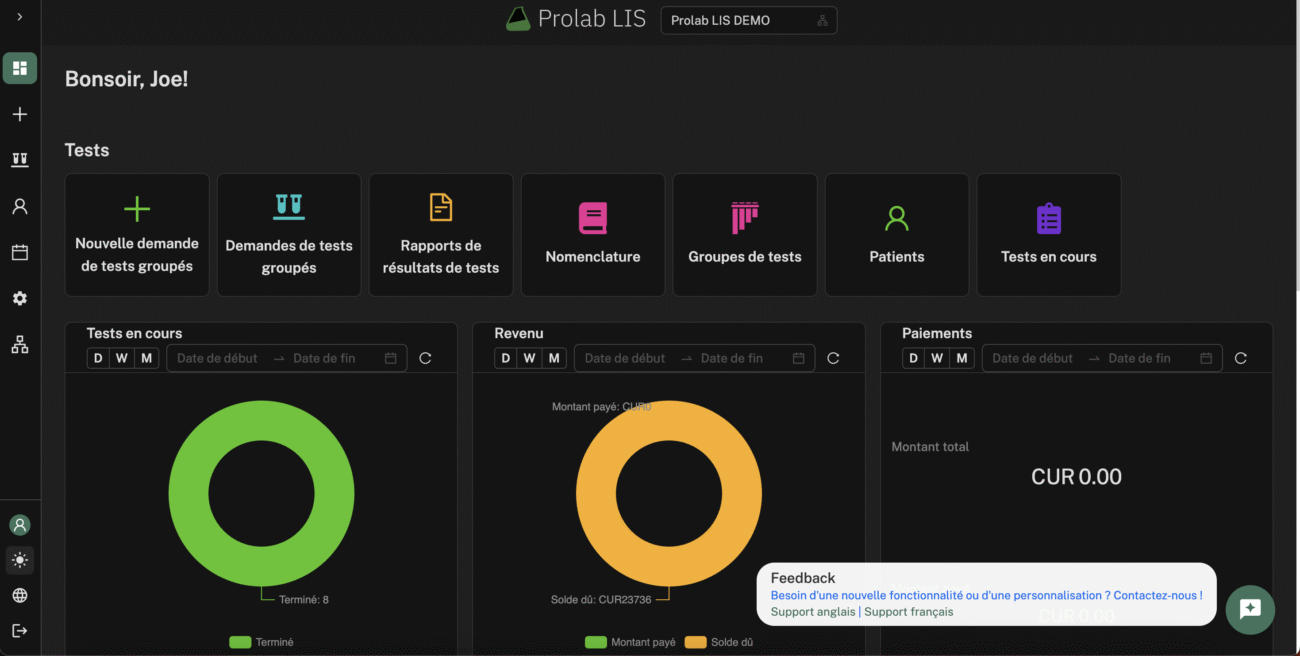This screenshot has height=656, width=1300.
Task: Select W range in Revenu panel
Action: click(530, 358)
